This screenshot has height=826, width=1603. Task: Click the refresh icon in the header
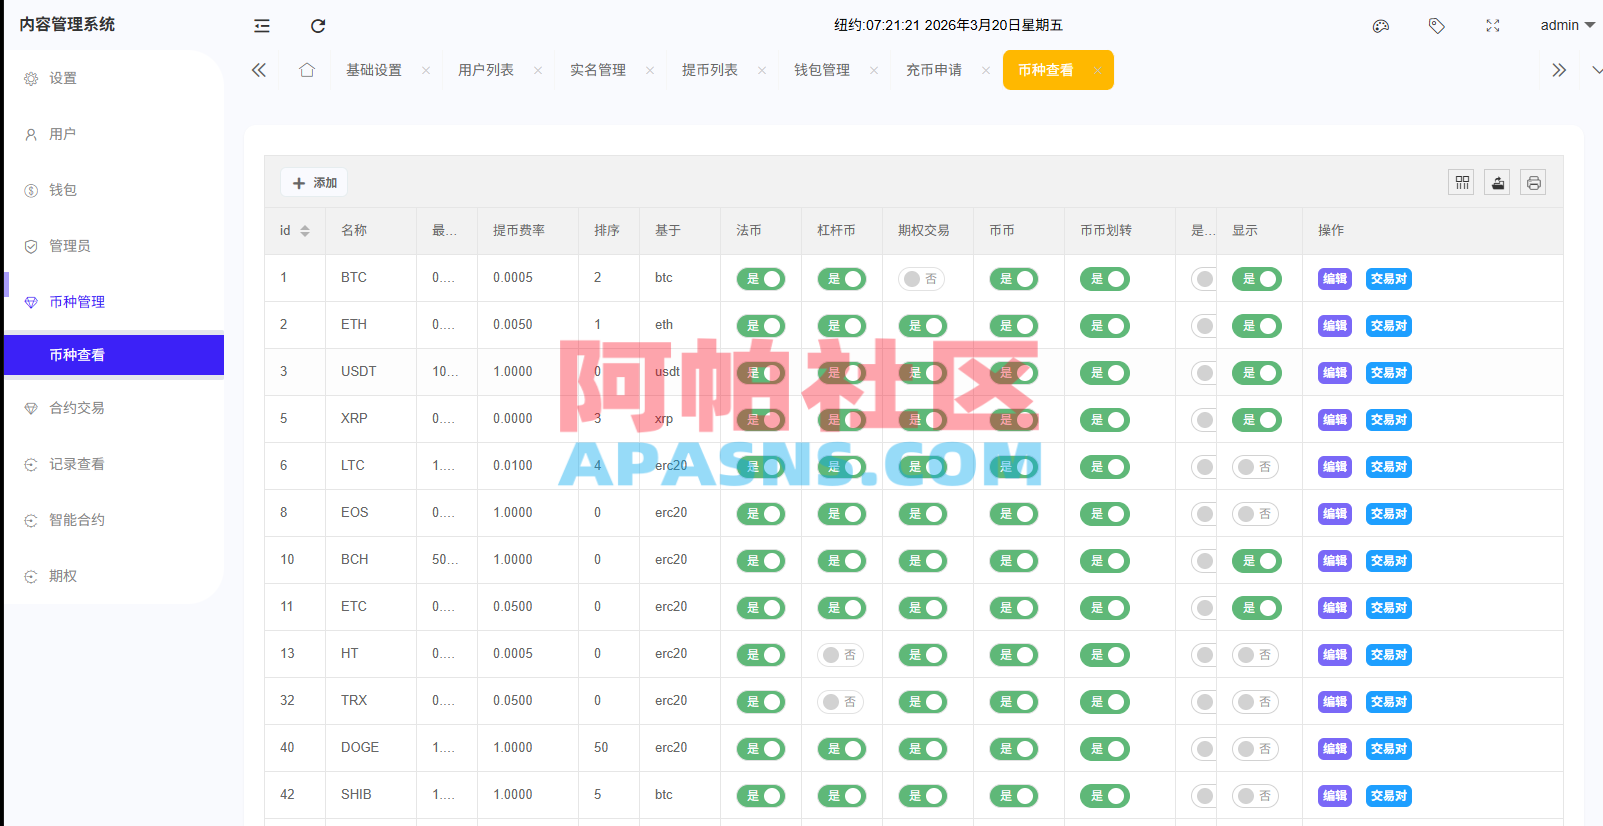click(x=318, y=26)
